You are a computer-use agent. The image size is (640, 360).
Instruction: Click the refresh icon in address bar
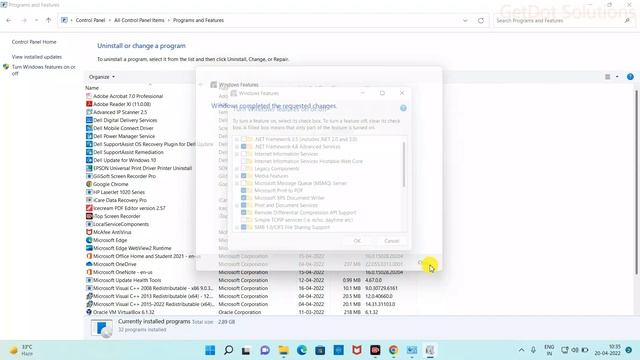(x=481, y=20)
